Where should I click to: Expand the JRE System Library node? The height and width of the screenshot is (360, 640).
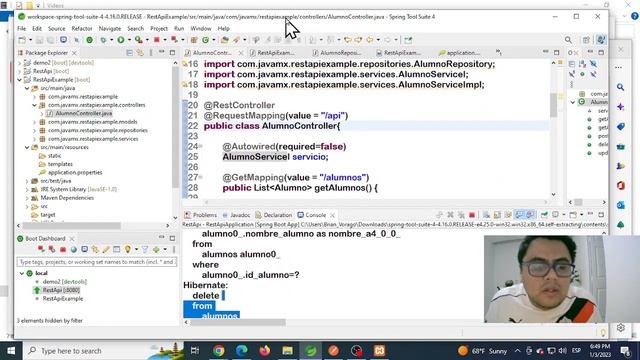(x=27, y=189)
